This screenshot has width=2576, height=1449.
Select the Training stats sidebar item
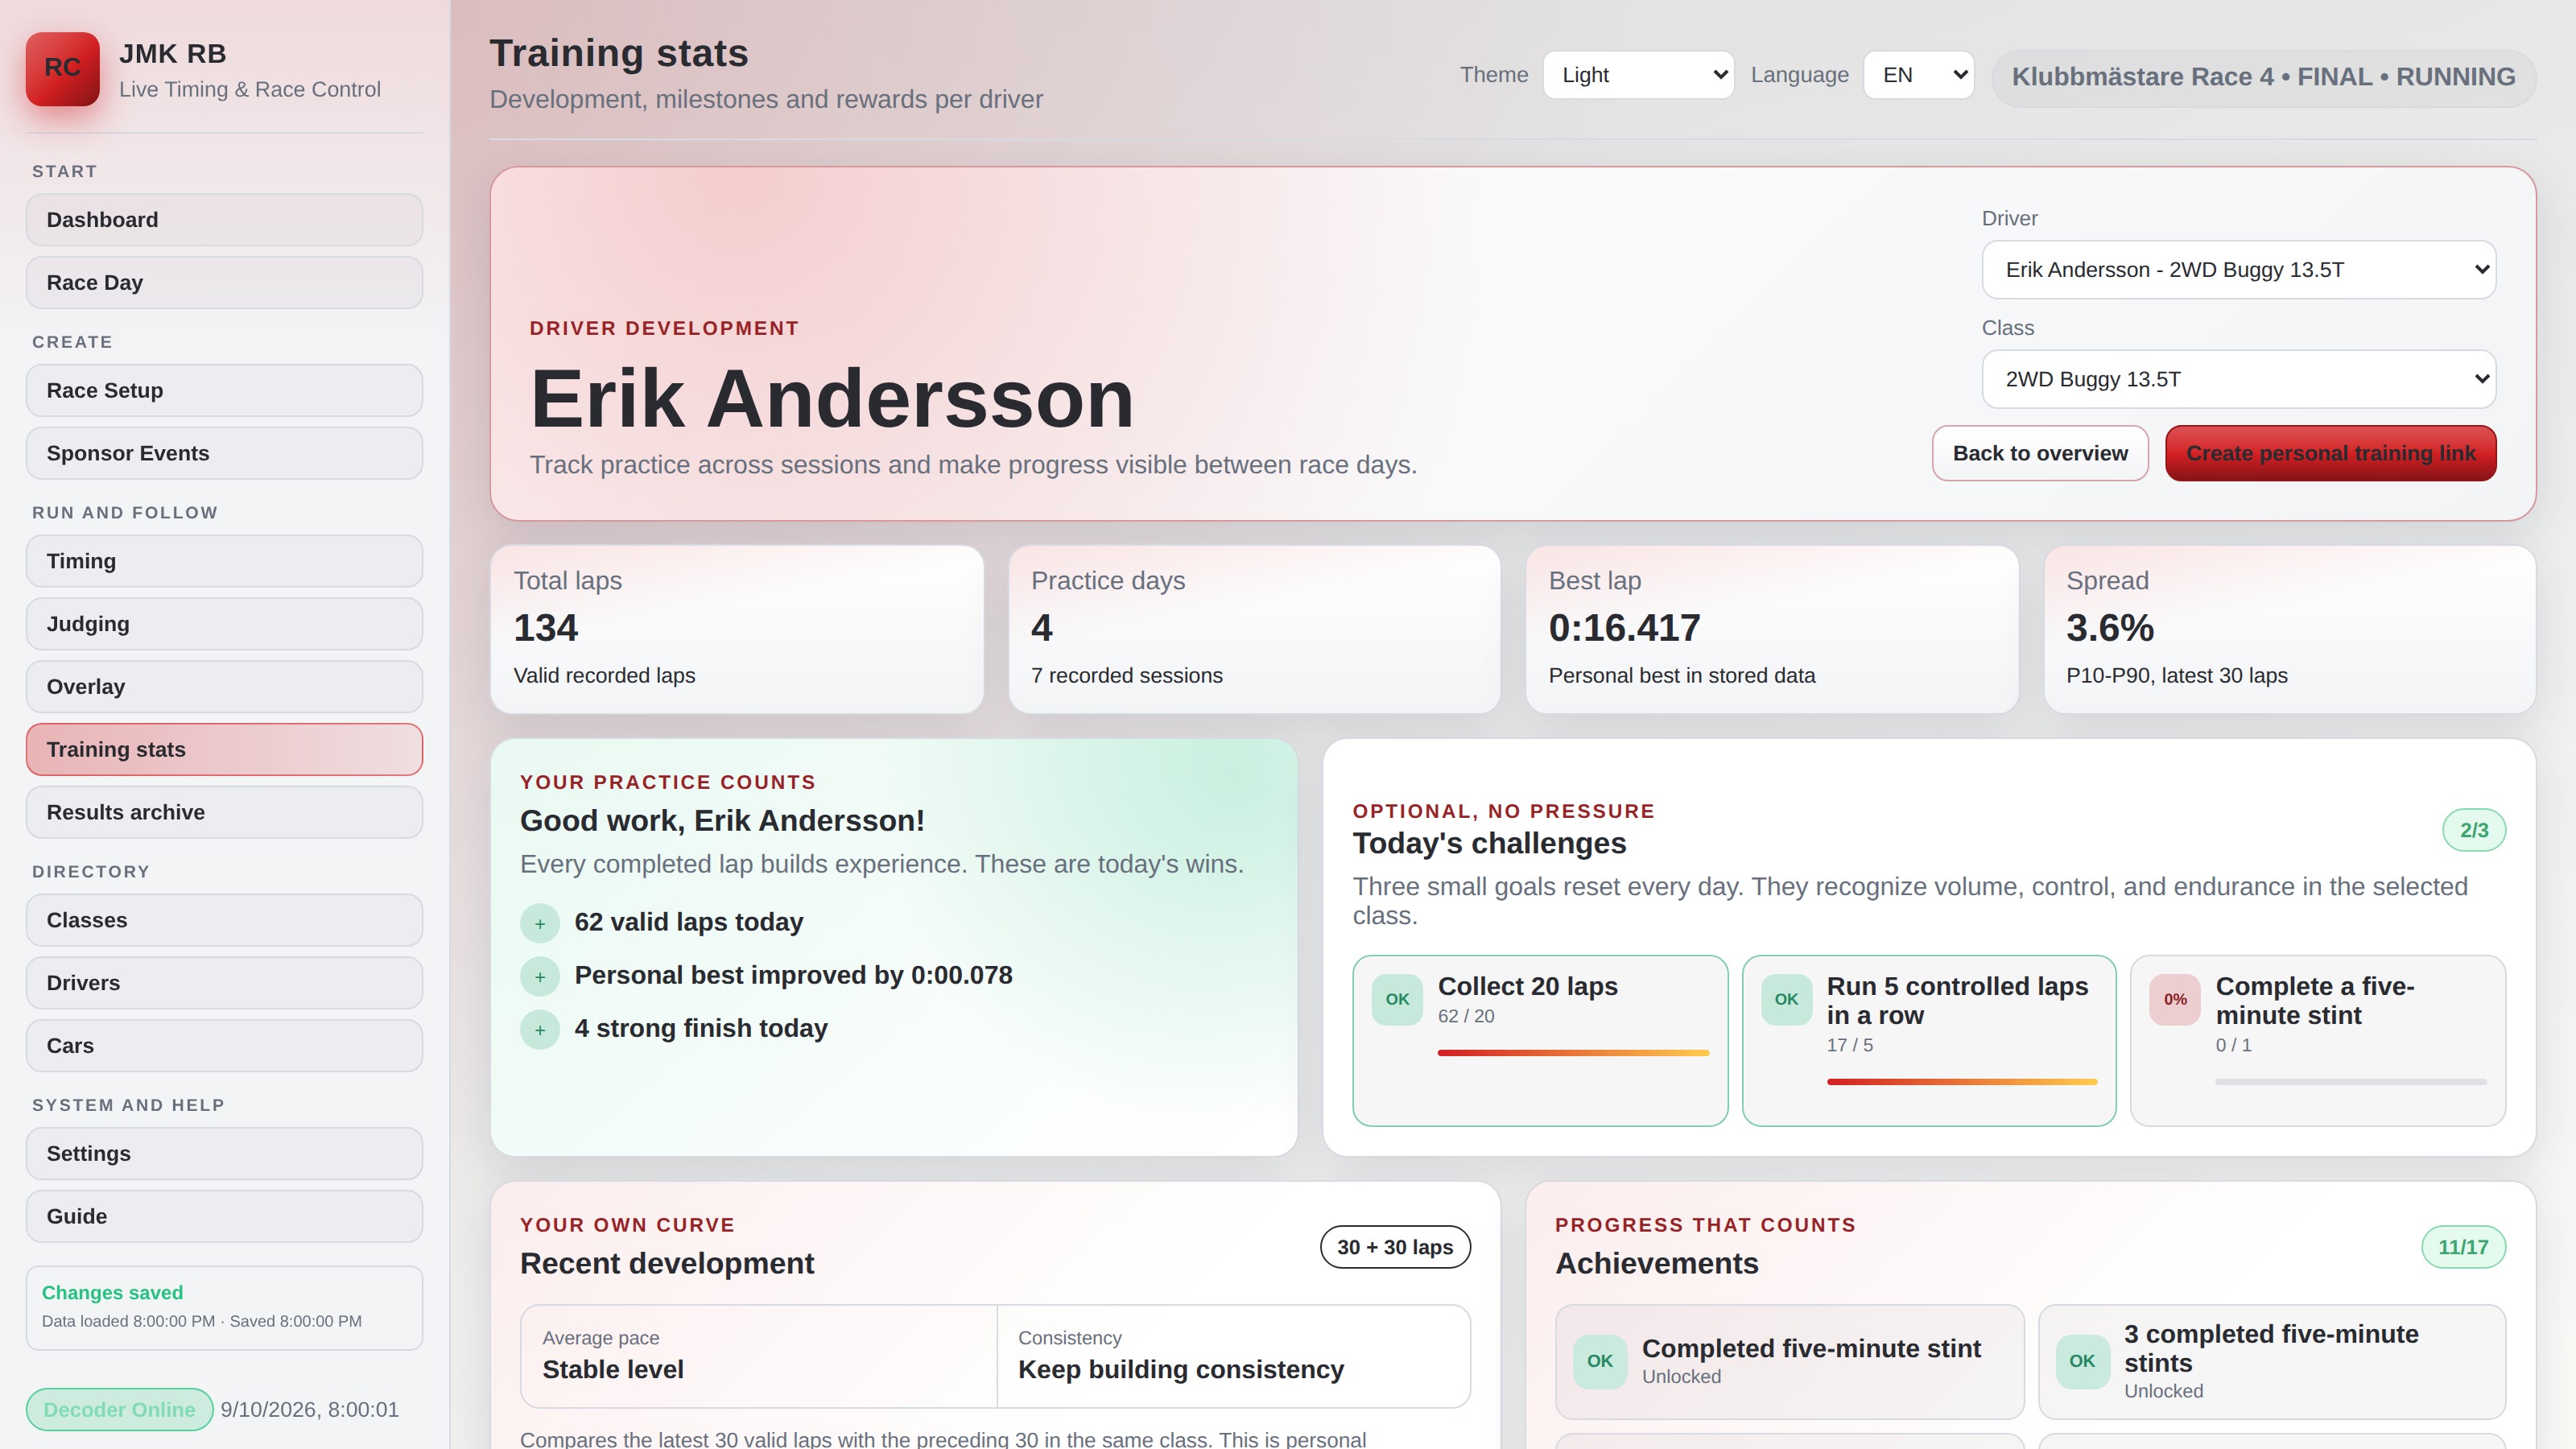[224, 750]
